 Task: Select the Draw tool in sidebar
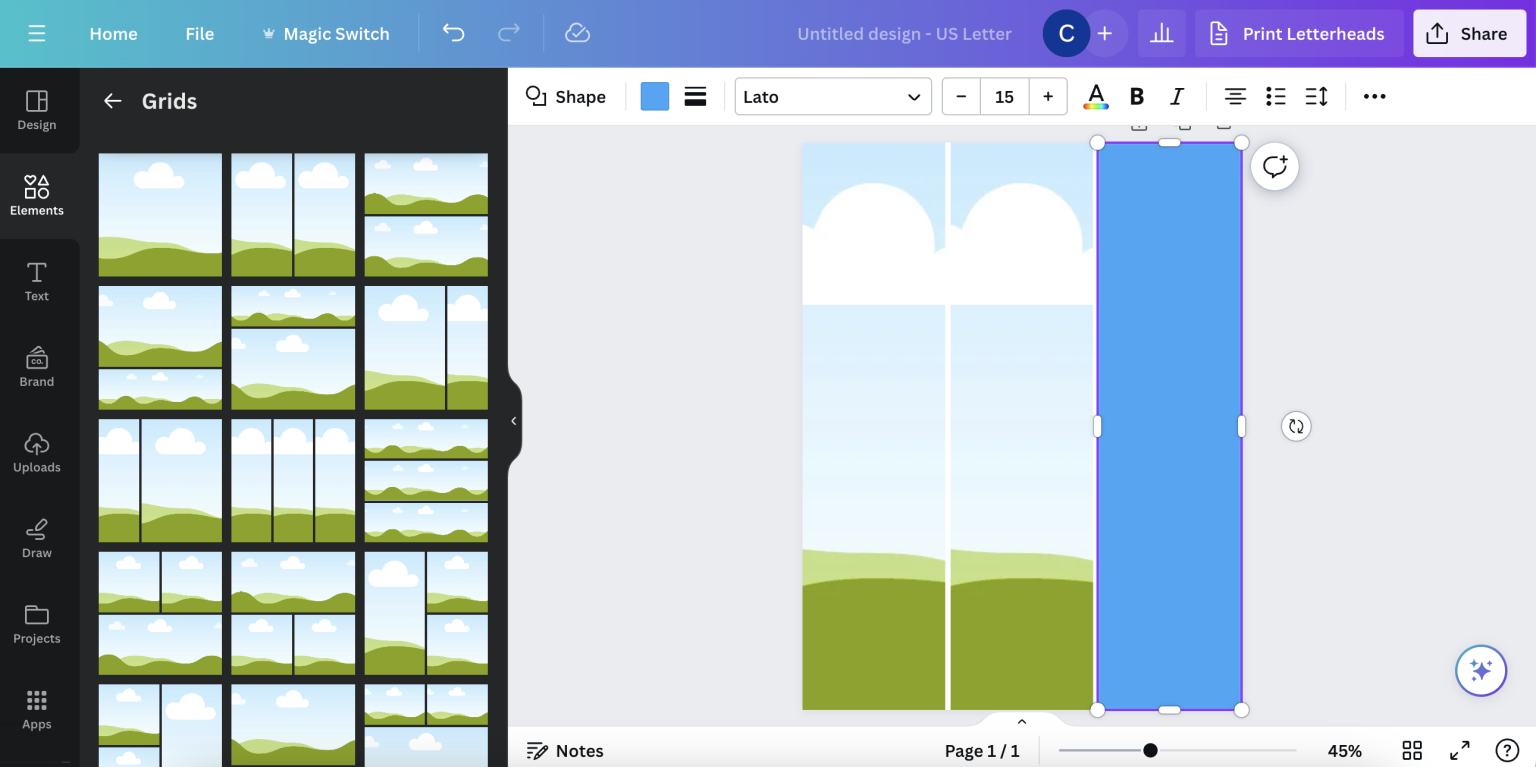pos(37,538)
